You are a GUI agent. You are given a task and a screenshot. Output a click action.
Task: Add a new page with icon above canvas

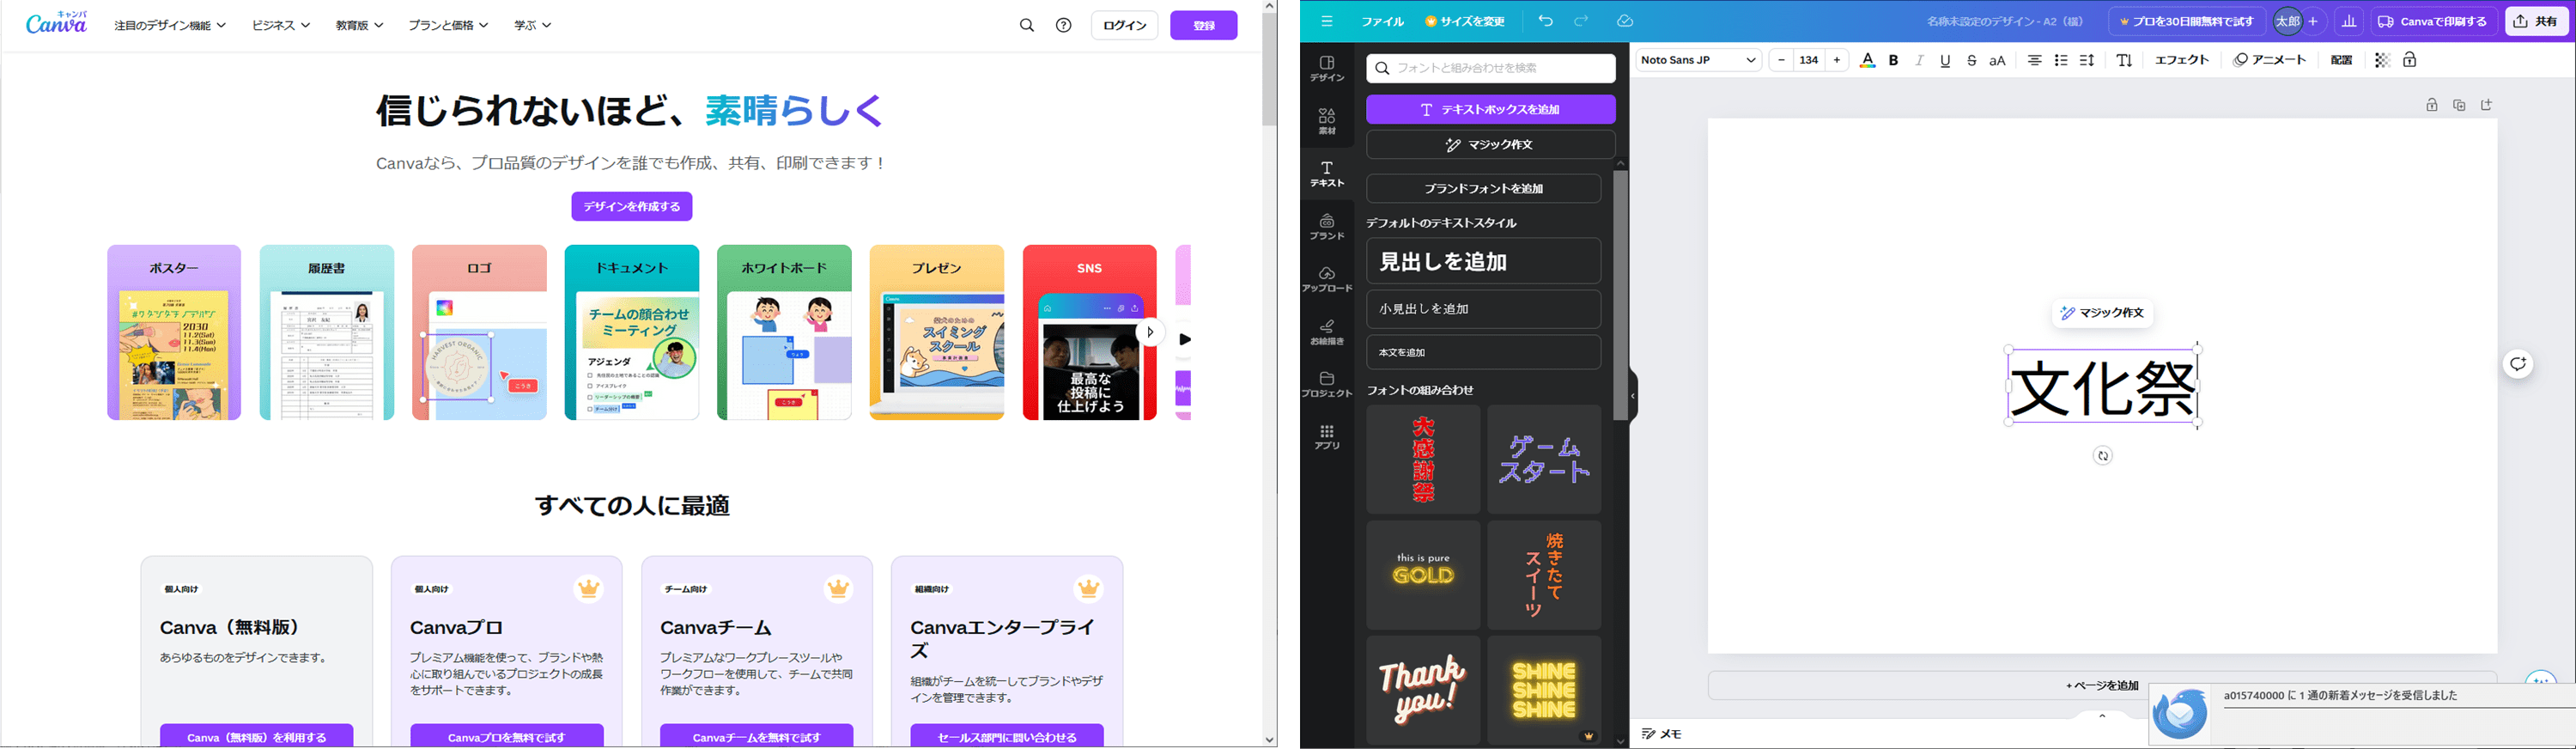(x=2487, y=105)
